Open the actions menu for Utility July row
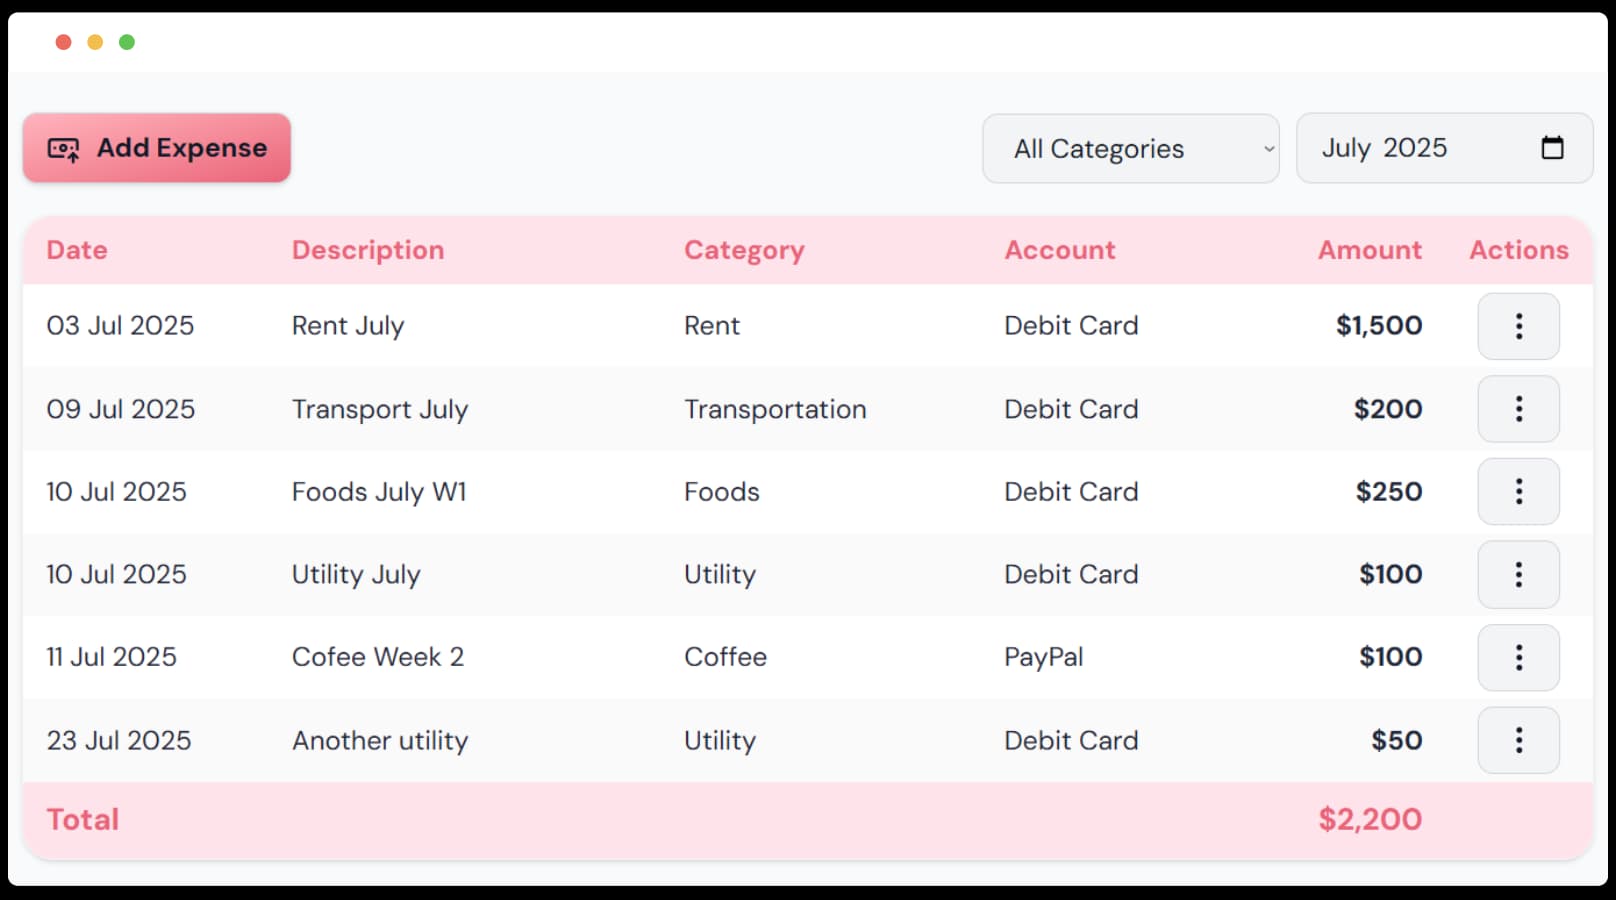This screenshot has height=900, width=1616. (1518, 574)
